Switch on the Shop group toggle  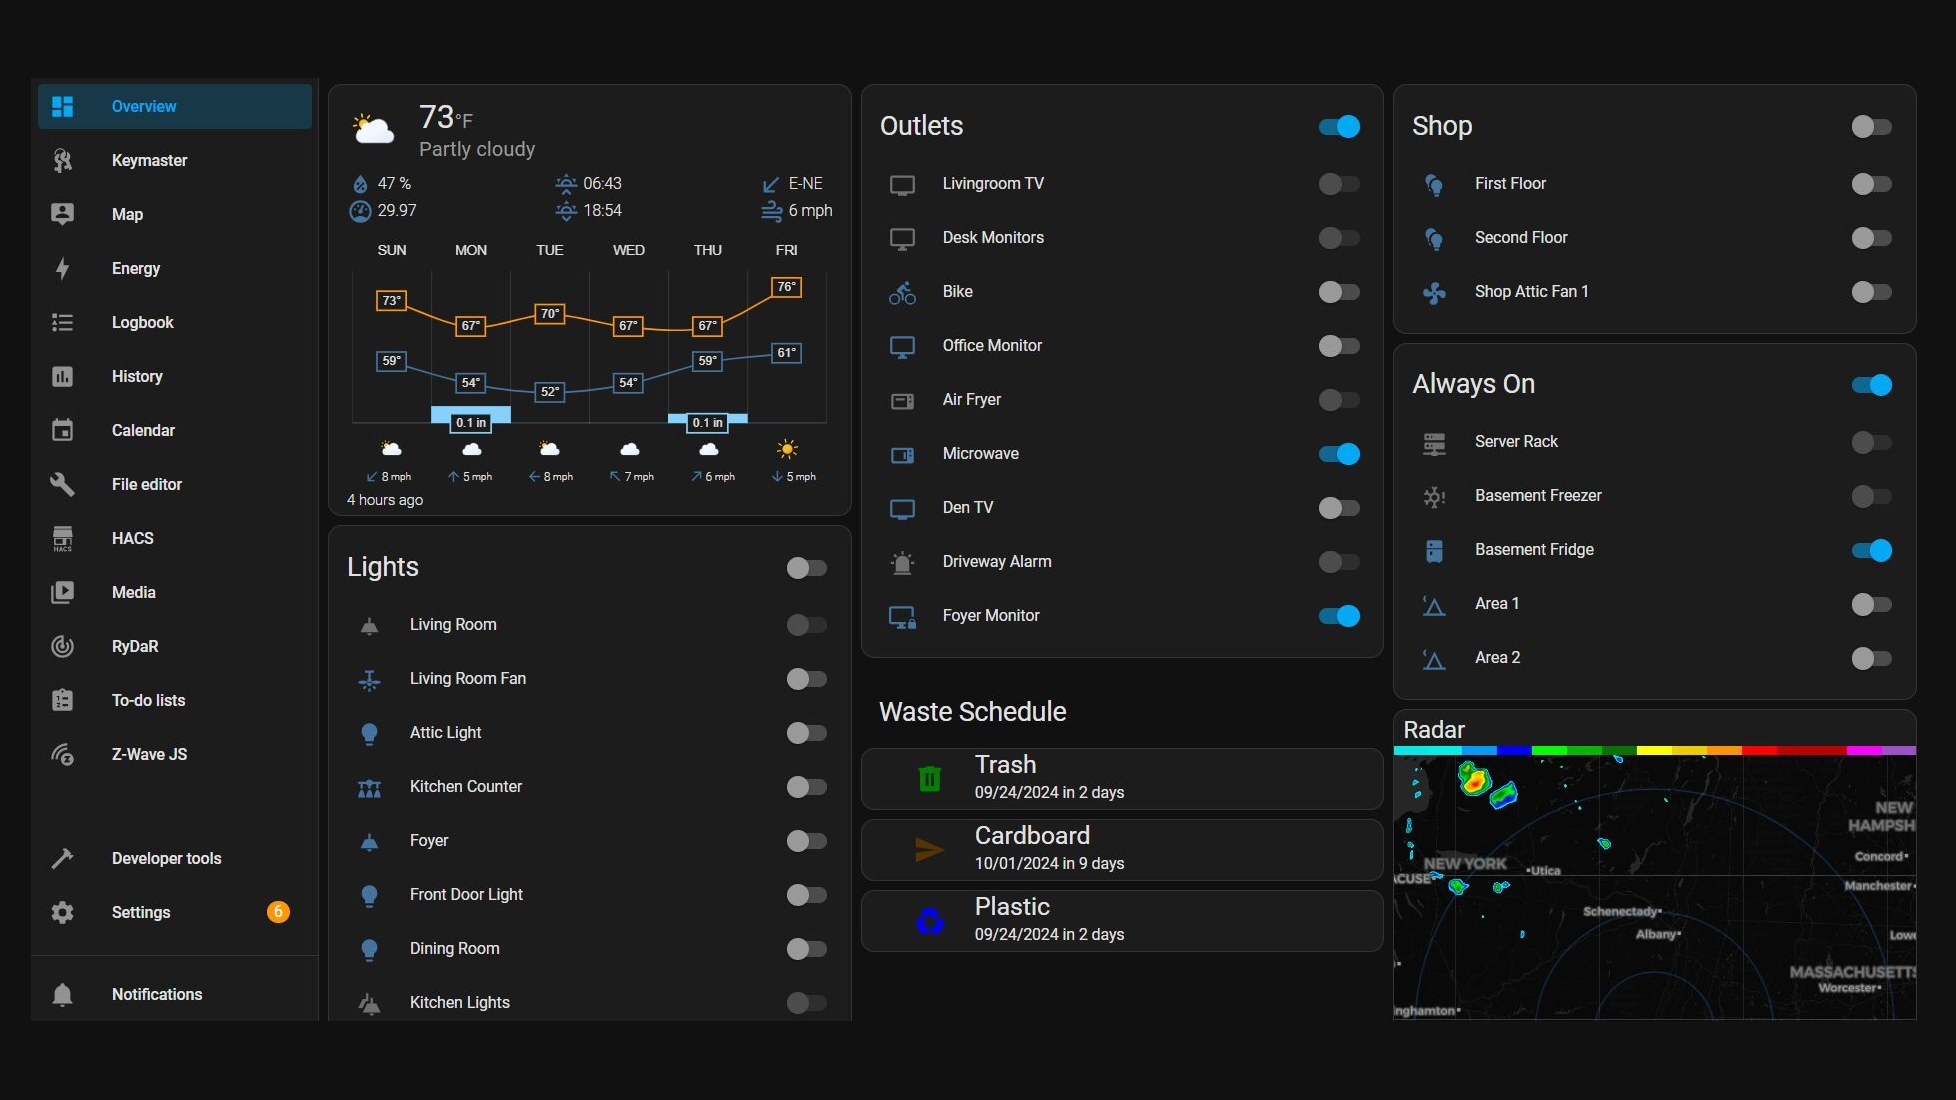pos(1871,126)
